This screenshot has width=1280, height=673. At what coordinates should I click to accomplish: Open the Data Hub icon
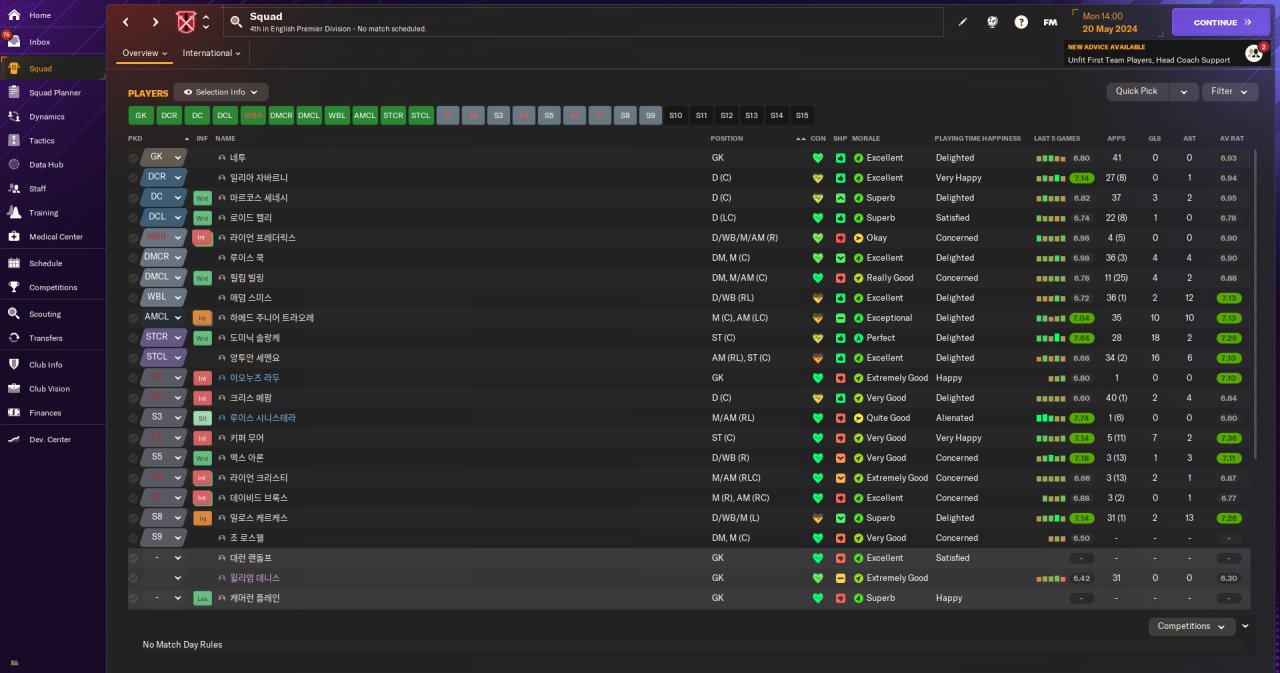14,164
